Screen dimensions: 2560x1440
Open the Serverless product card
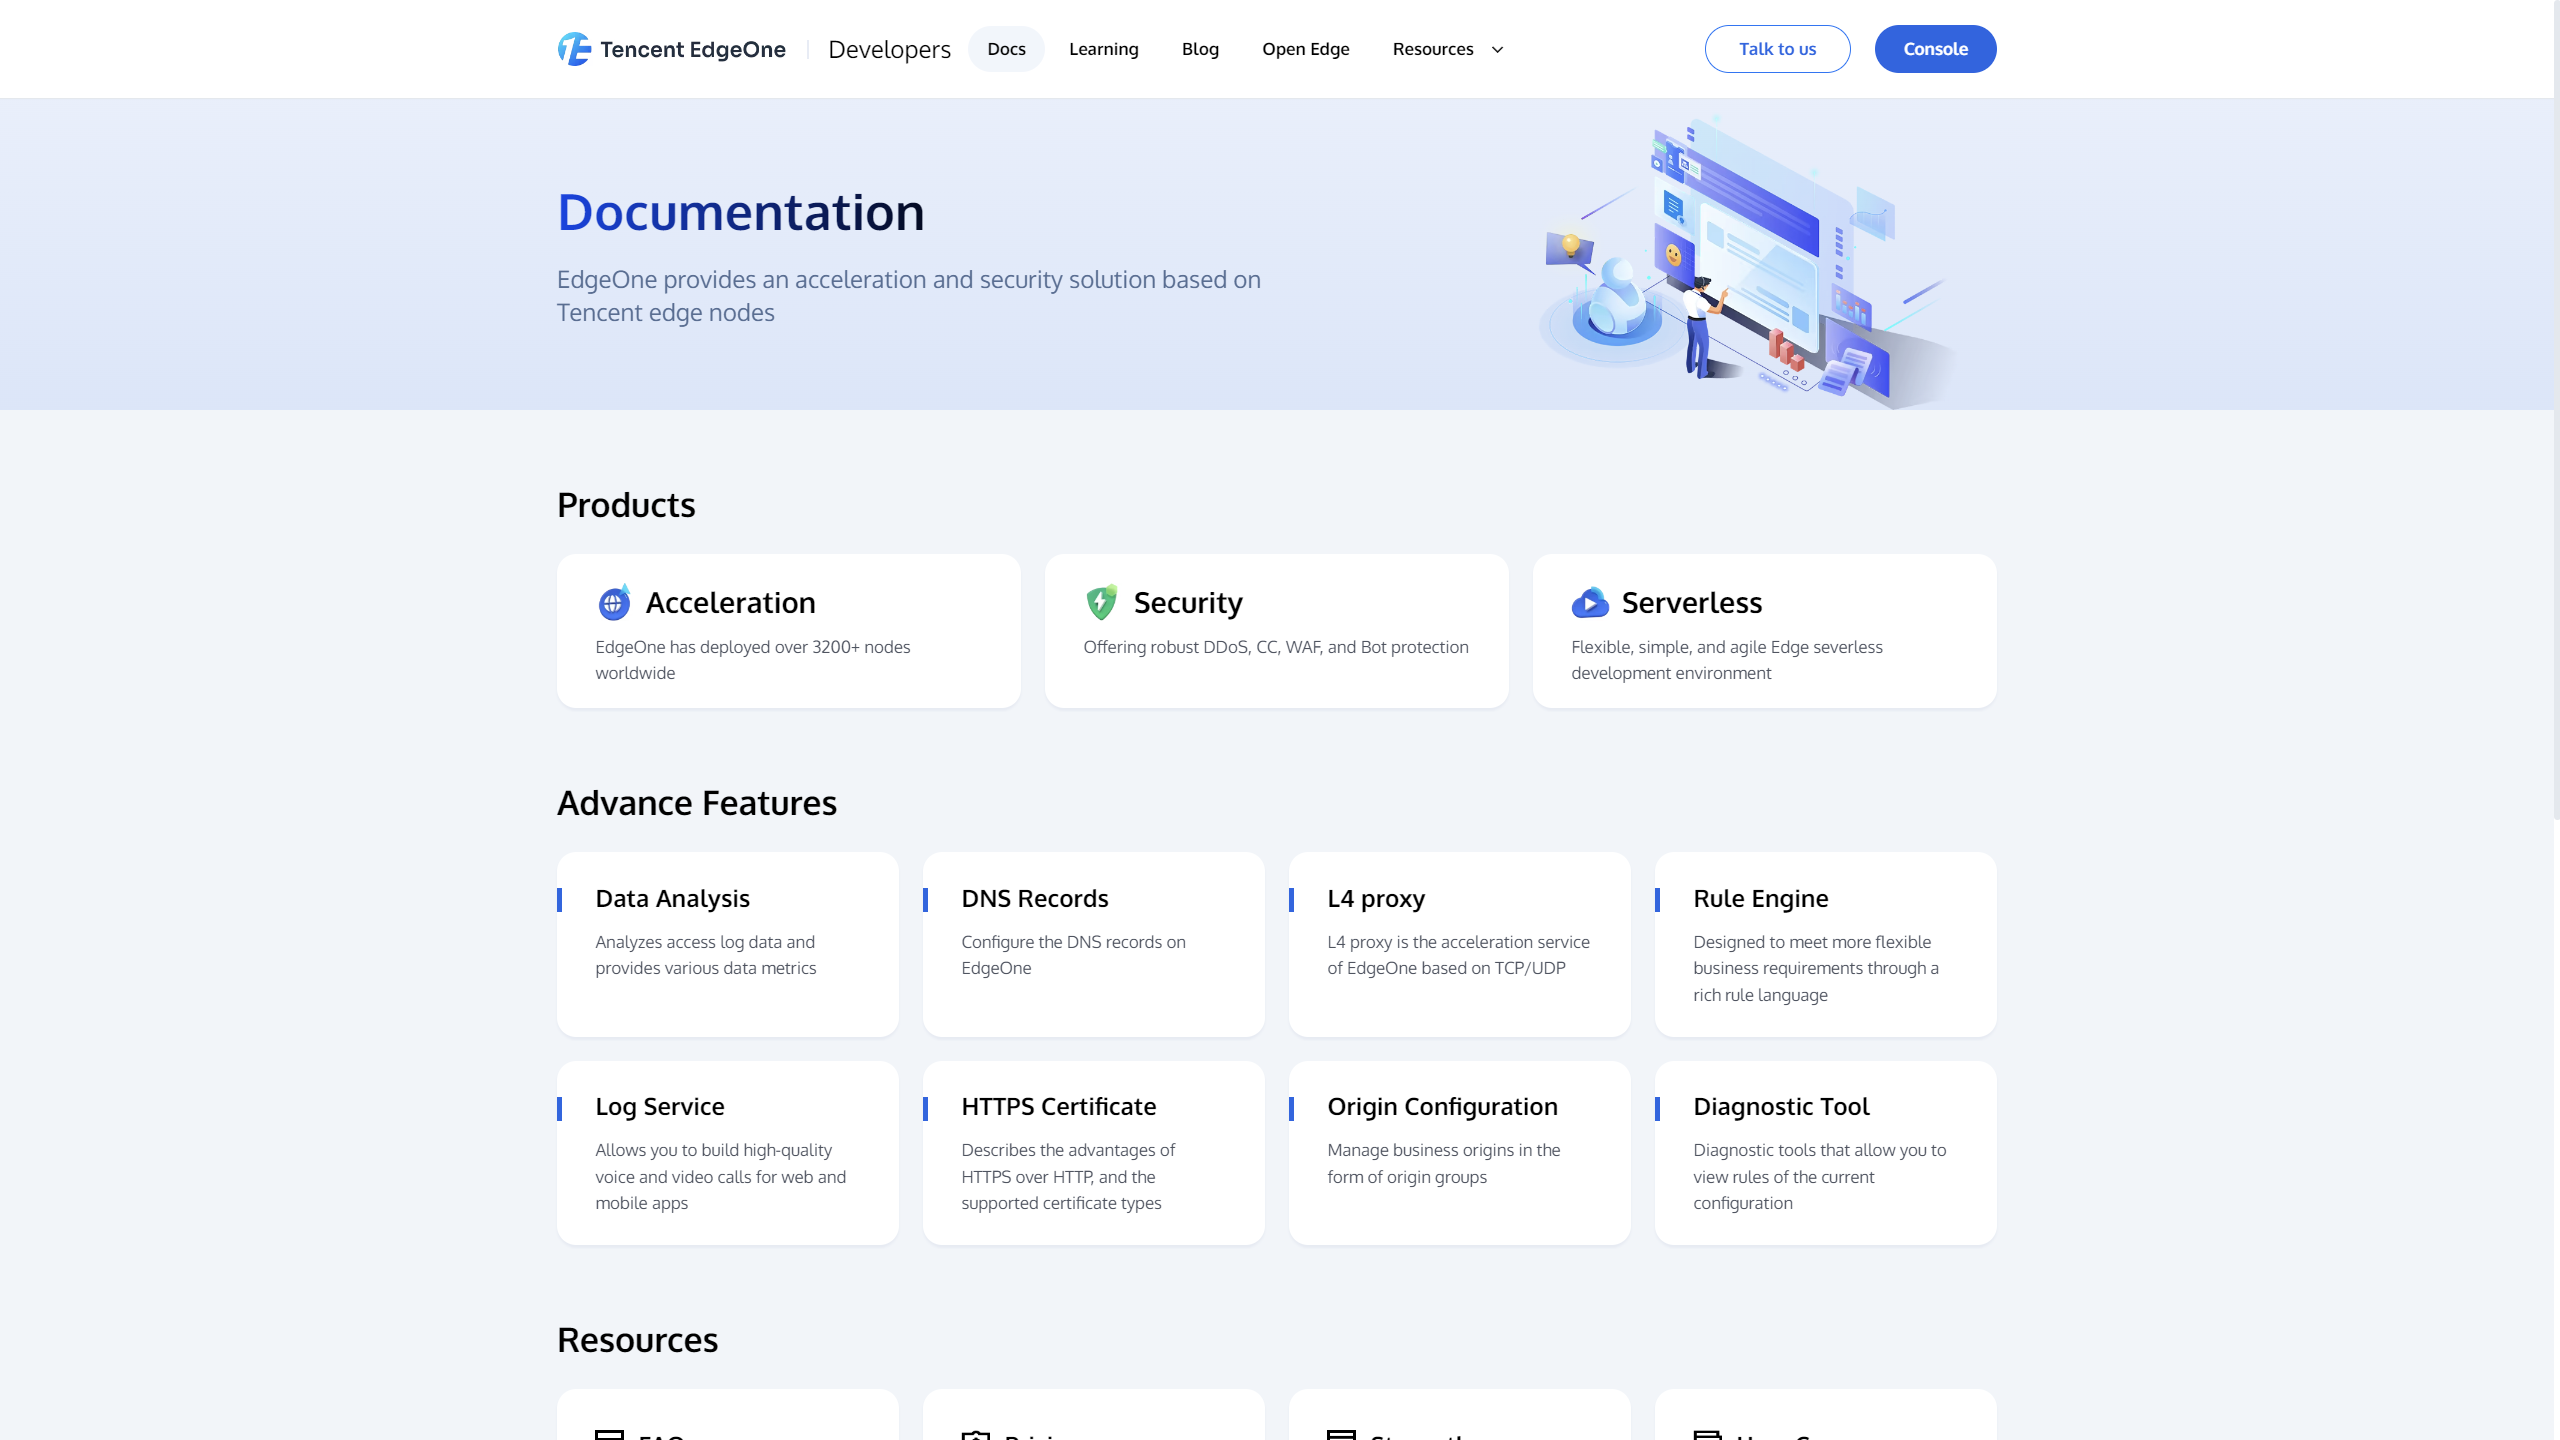pos(1764,631)
